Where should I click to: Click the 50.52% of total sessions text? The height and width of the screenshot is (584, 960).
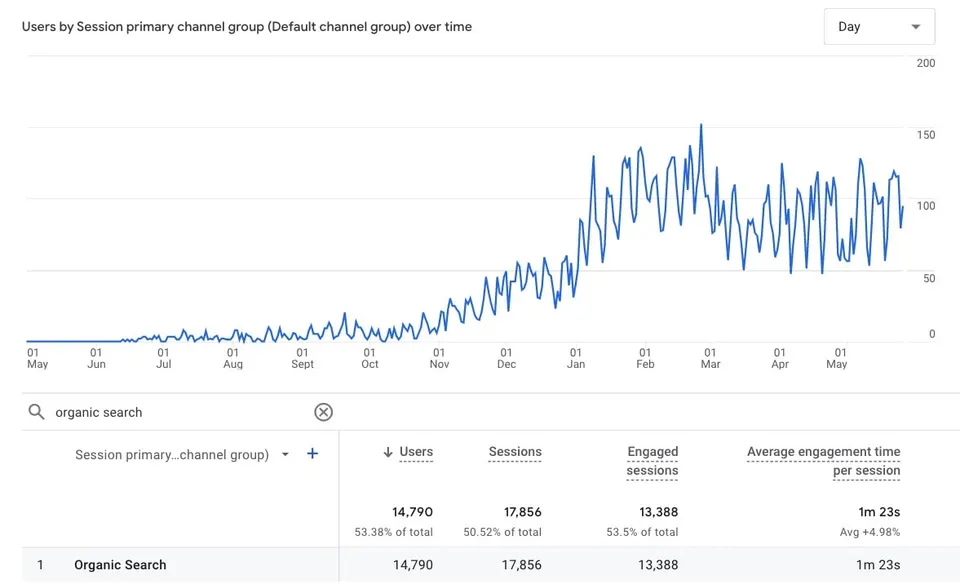(x=503, y=532)
